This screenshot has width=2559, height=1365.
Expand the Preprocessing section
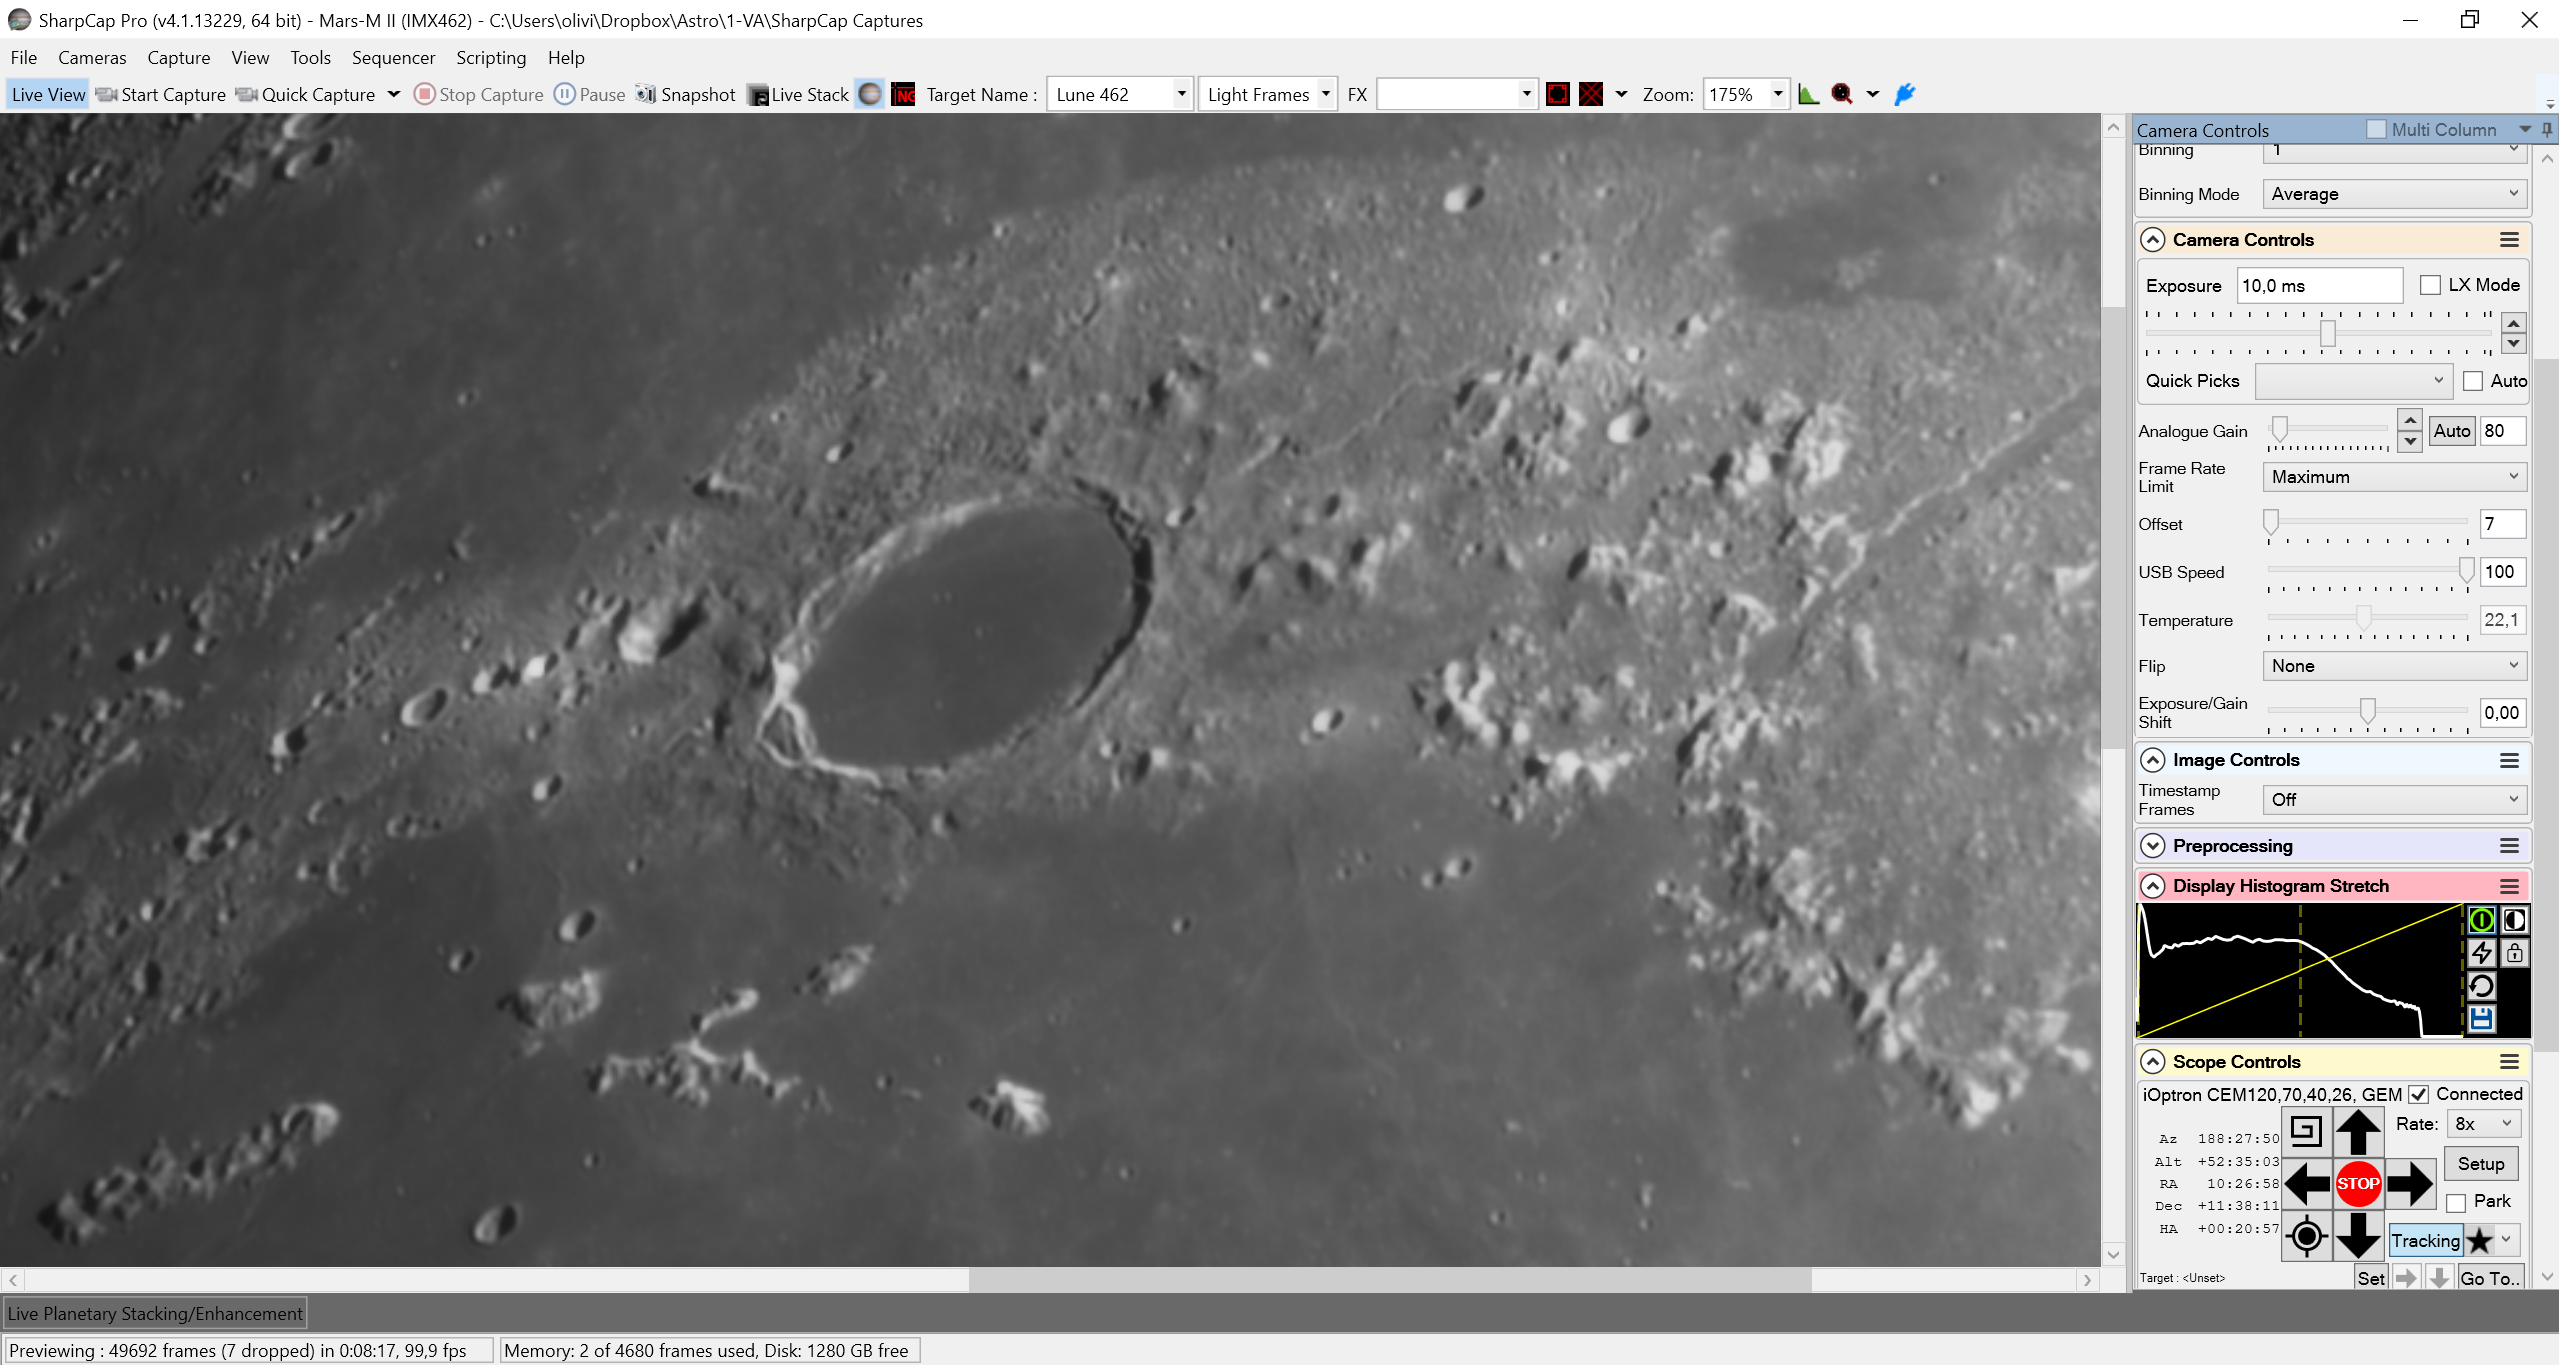pos(2152,846)
